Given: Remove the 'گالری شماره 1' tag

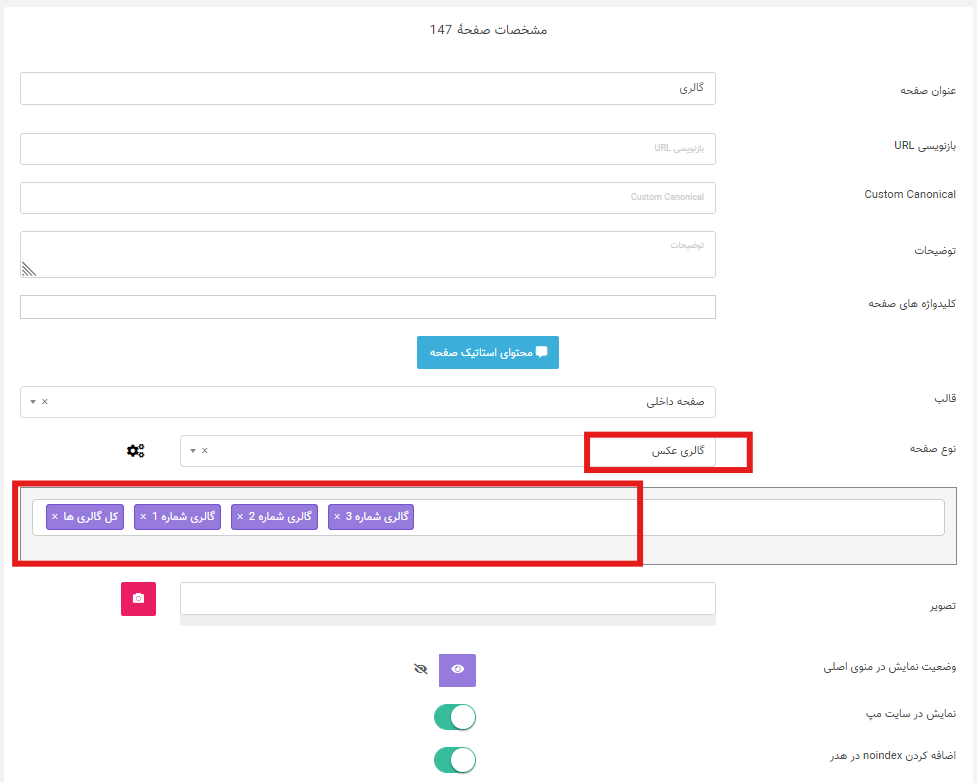Looking at the screenshot, I should click(143, 517).
